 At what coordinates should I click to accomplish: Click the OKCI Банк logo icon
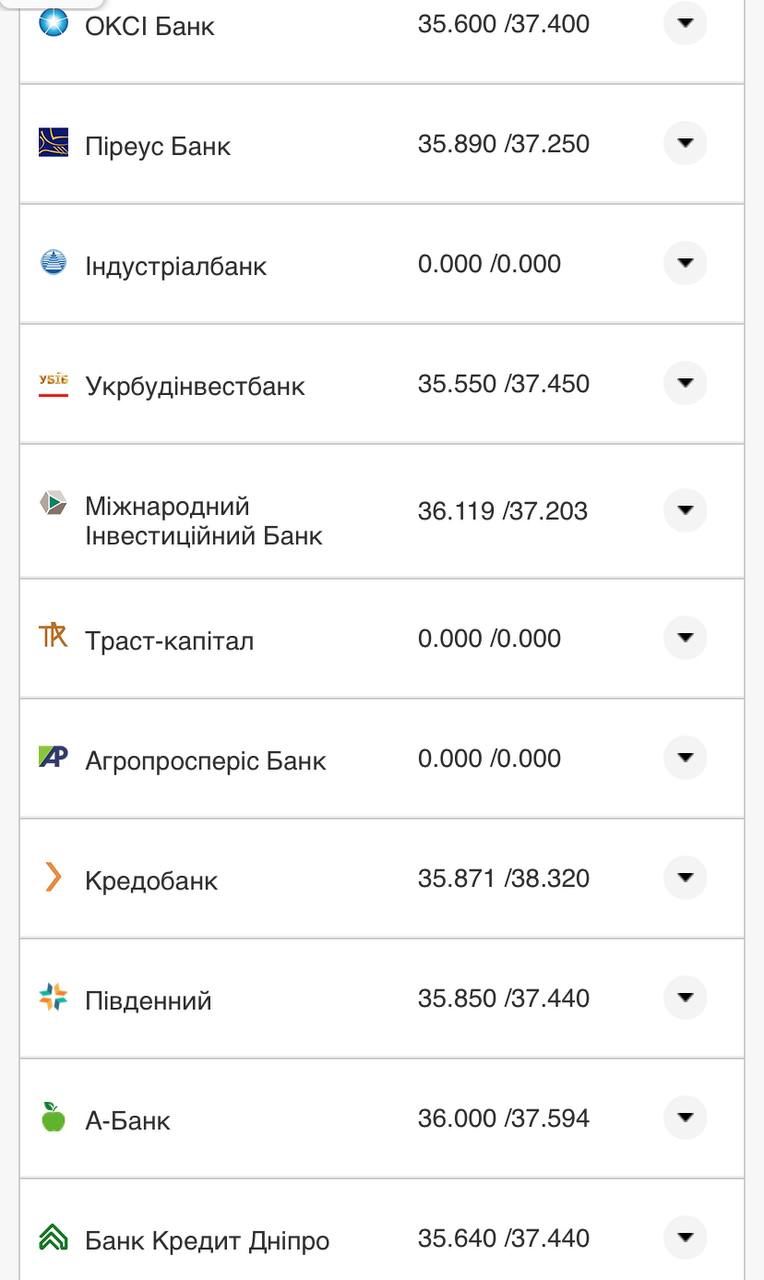point(52,24)
